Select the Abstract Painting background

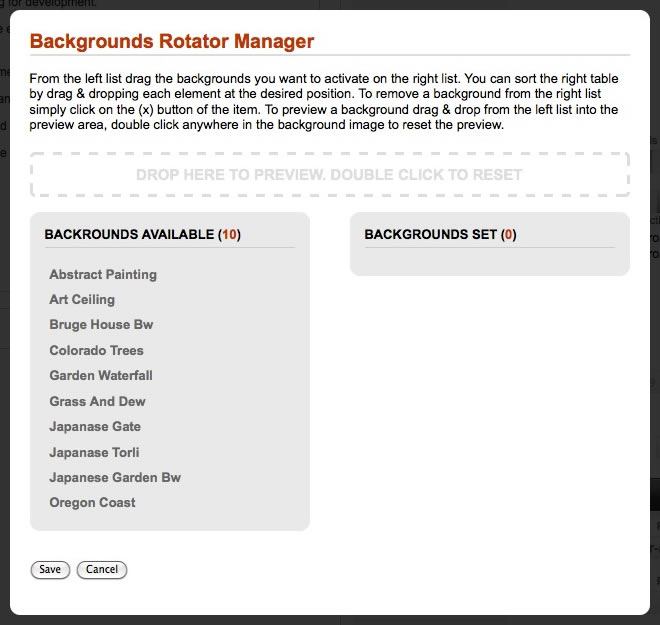(103, 274)
